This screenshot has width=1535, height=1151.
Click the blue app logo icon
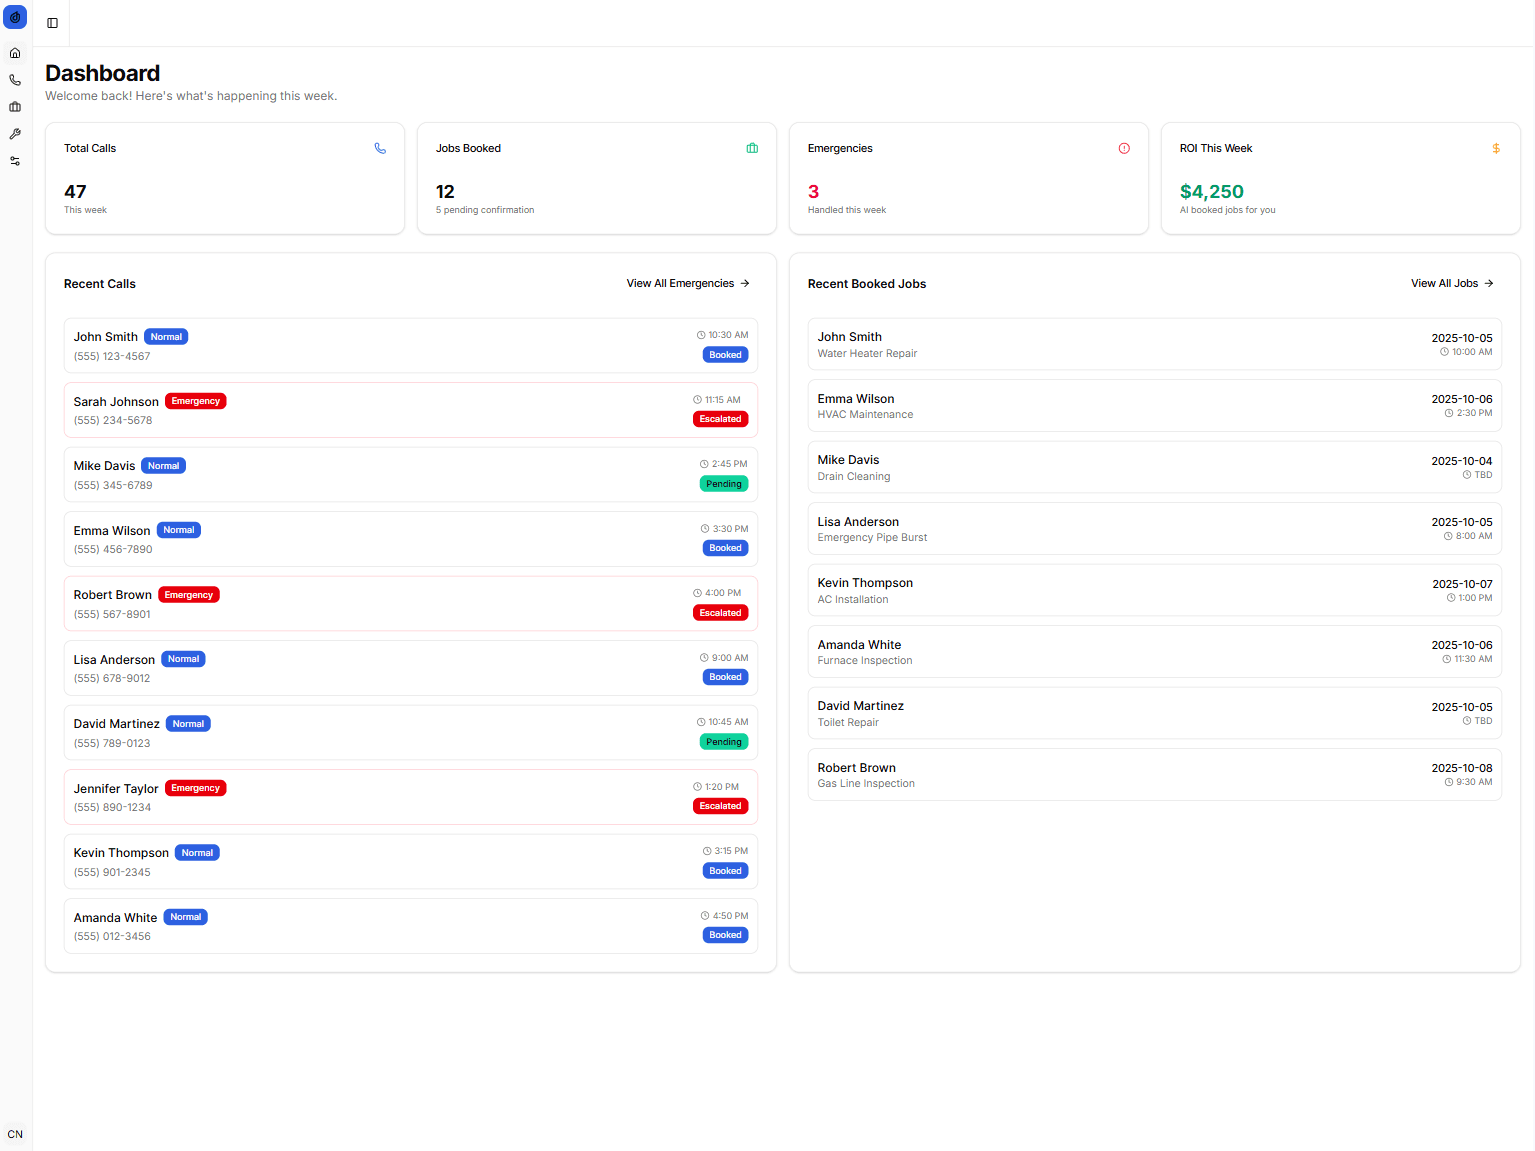pos(15,17)
